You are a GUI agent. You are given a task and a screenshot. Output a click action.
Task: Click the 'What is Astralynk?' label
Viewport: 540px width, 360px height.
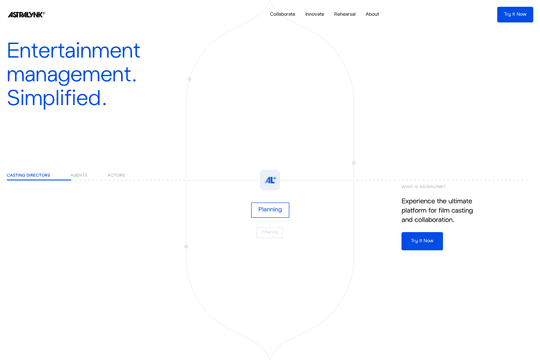[x=423, y=187]
